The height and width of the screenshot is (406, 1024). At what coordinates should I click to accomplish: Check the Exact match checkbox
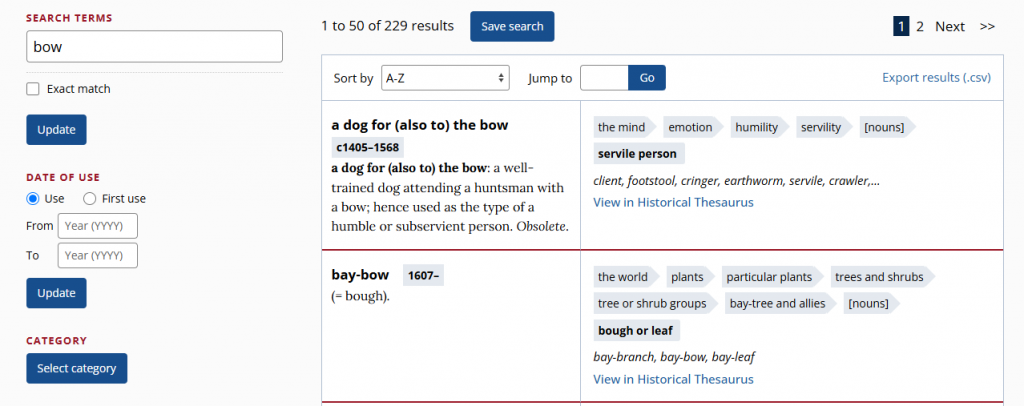coord(33,89)
